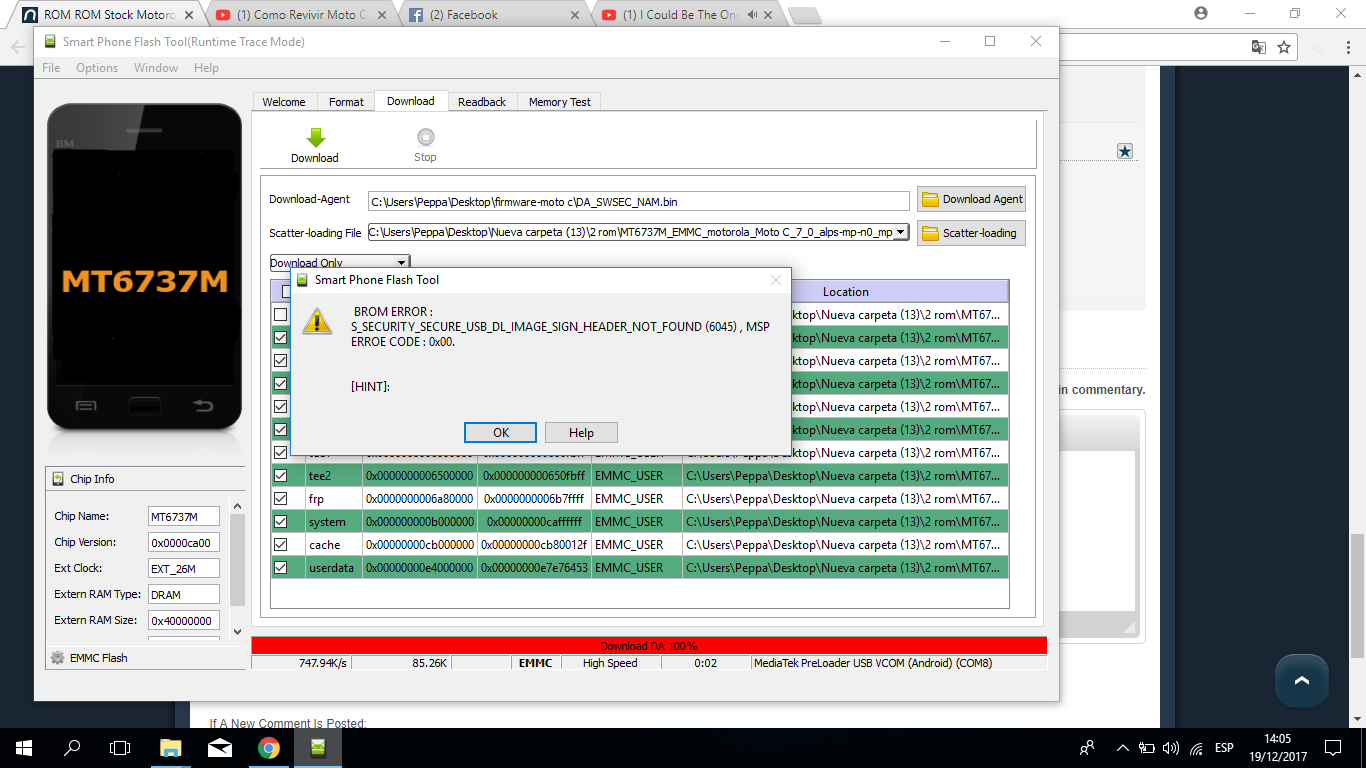Screen dimensions: 1366x768
Task: Expand the Scatter-loading File dropdown
Action: point(900,232)
